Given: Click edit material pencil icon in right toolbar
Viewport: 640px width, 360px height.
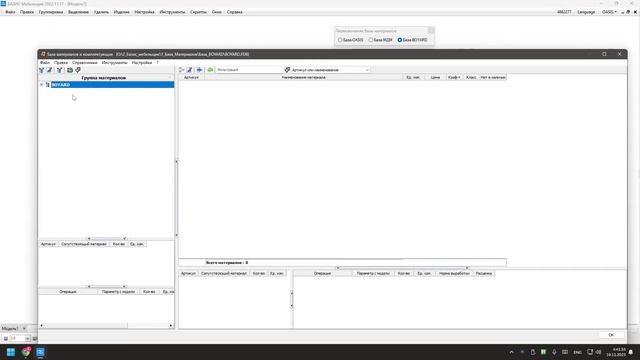Looking at the screenshot, I should [189, 70].
